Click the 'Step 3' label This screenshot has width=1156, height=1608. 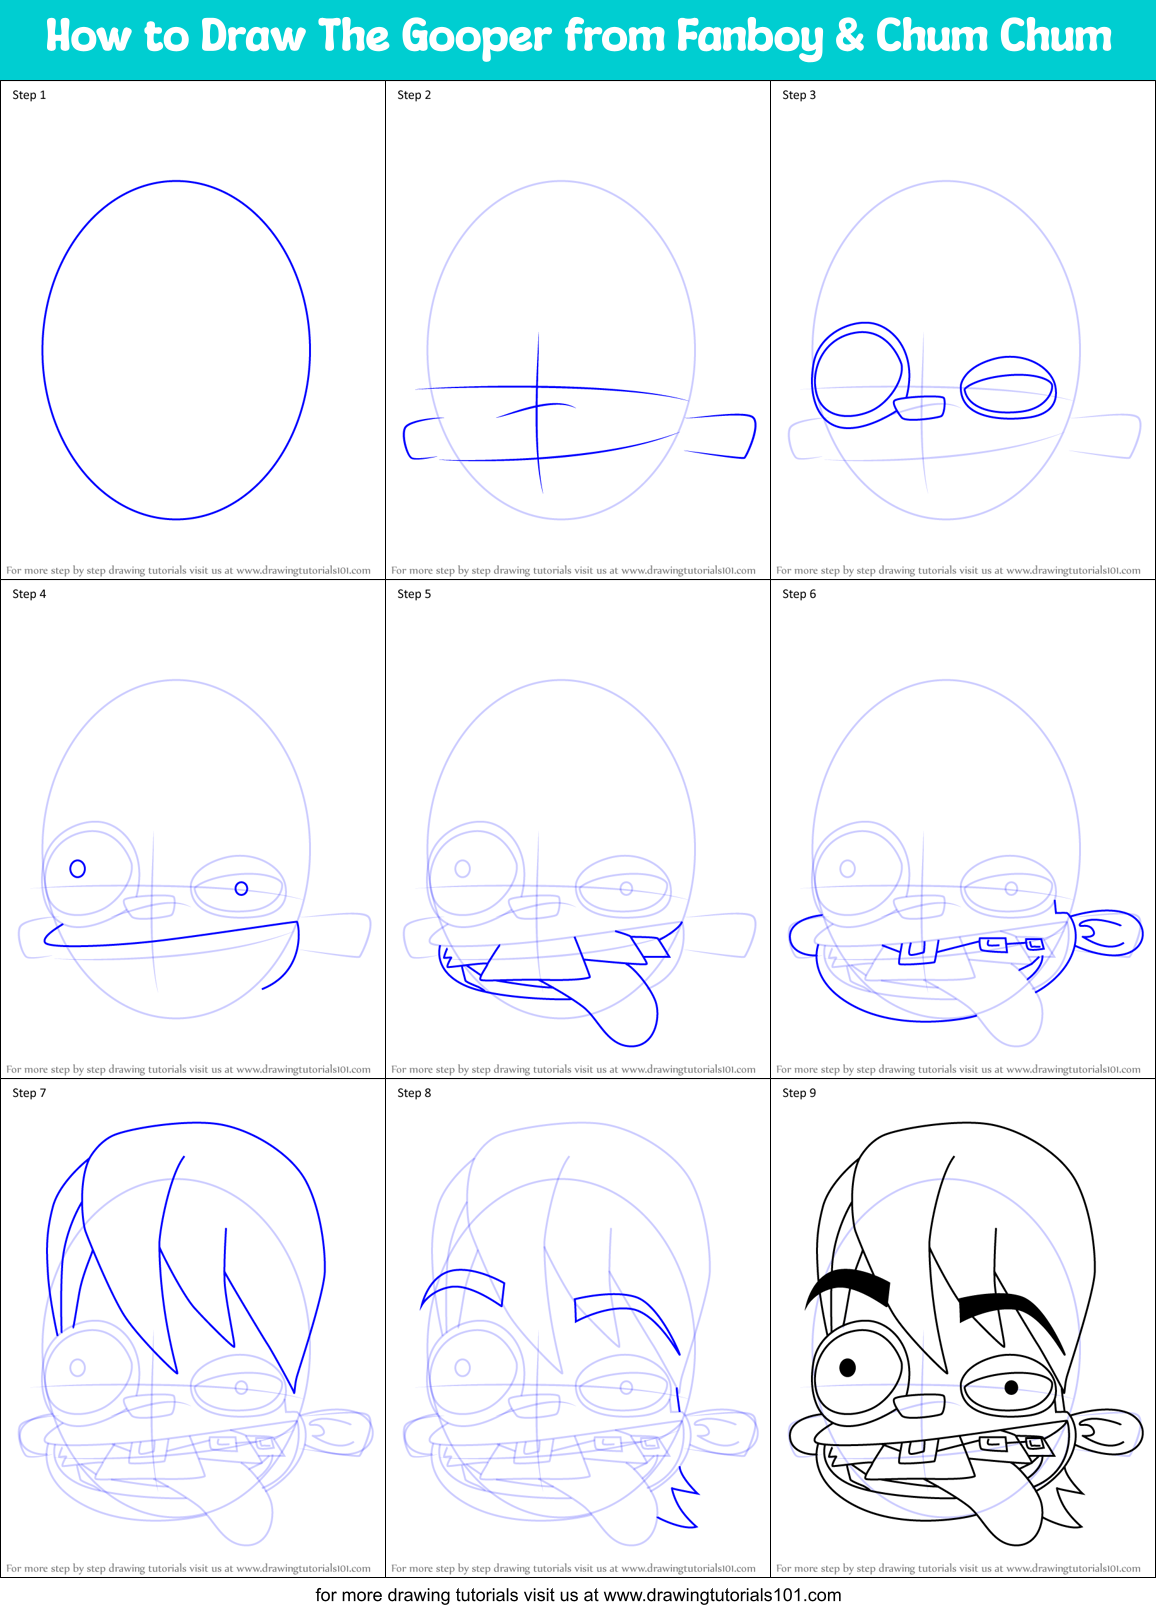(799, 95)
